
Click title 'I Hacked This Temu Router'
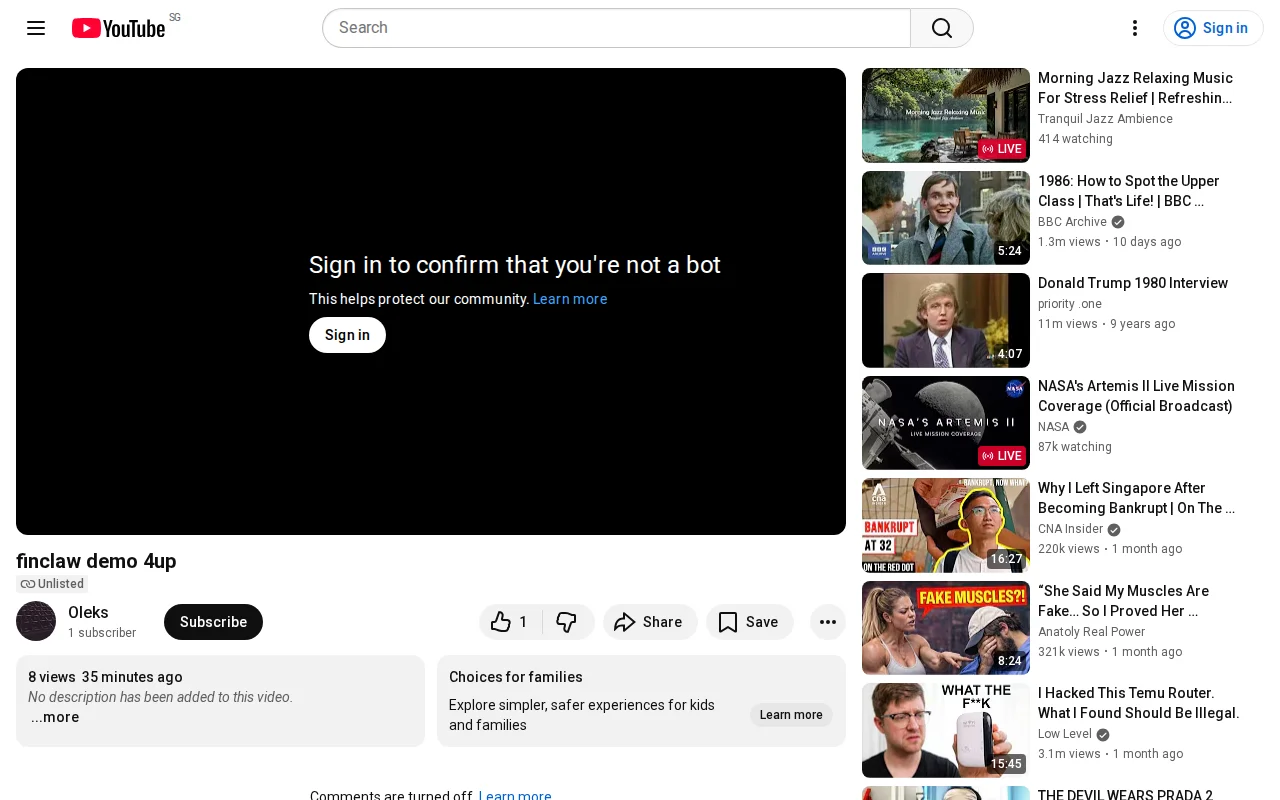coord(1139,703)
